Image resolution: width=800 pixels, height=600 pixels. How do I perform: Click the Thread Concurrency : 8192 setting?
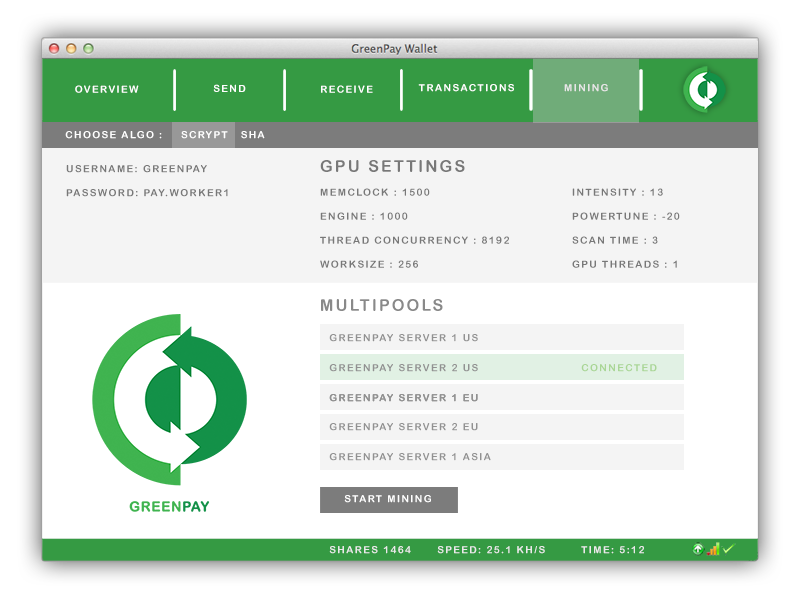tap(415, 240)
